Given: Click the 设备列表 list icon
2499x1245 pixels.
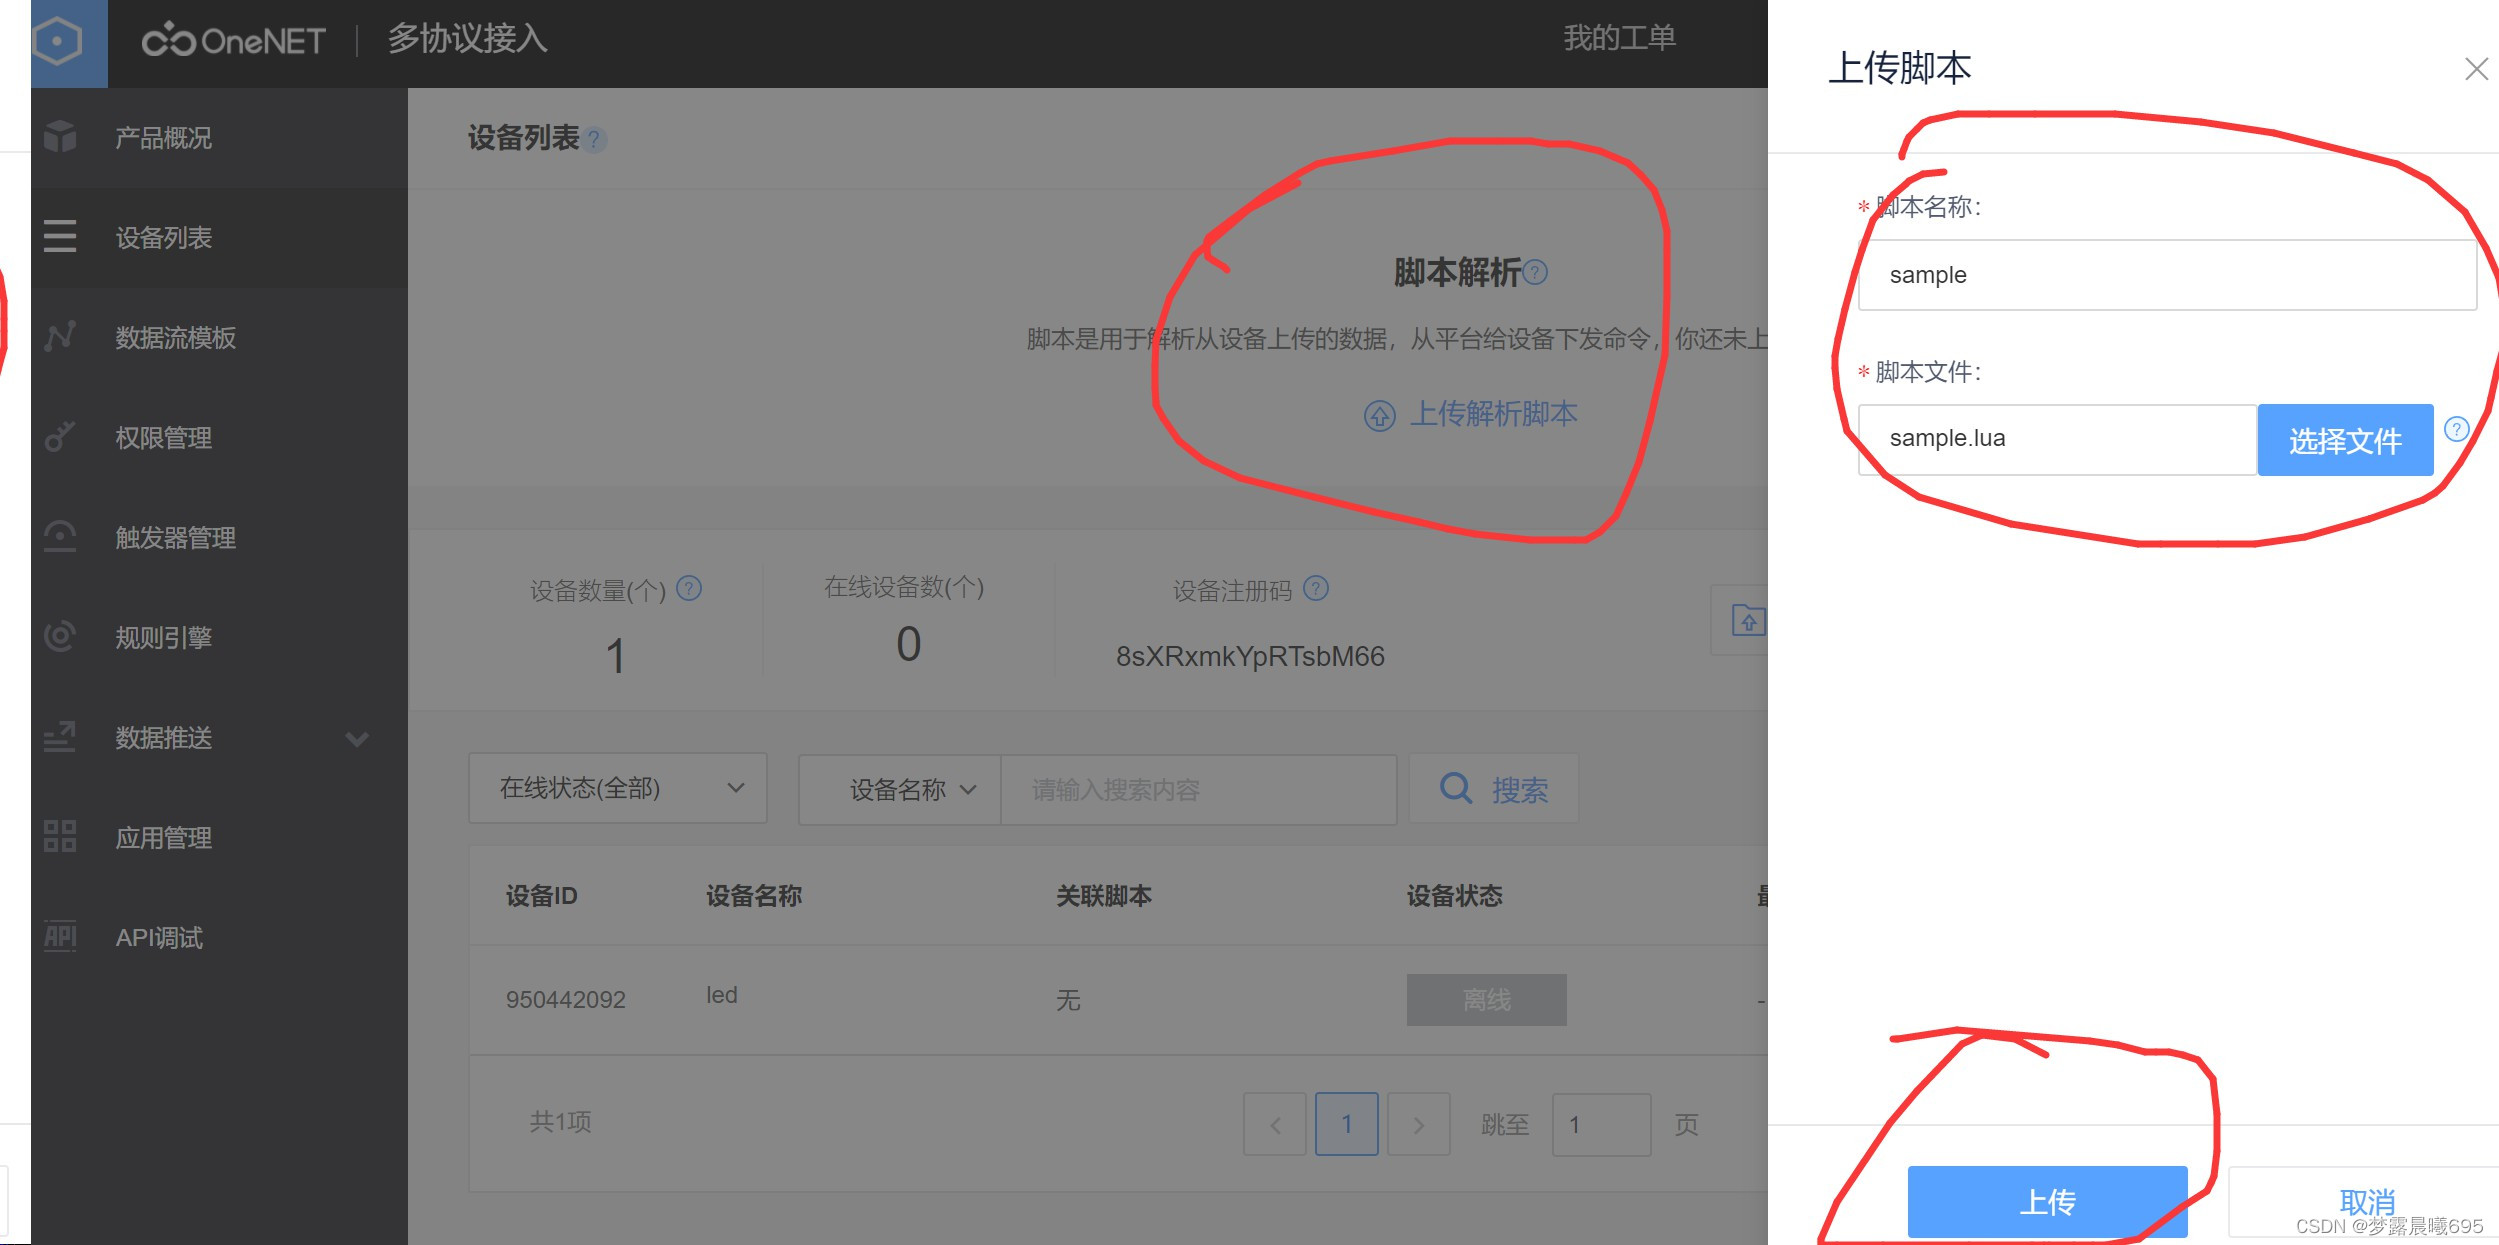Looking at the screenshot, I should point(60,237).
